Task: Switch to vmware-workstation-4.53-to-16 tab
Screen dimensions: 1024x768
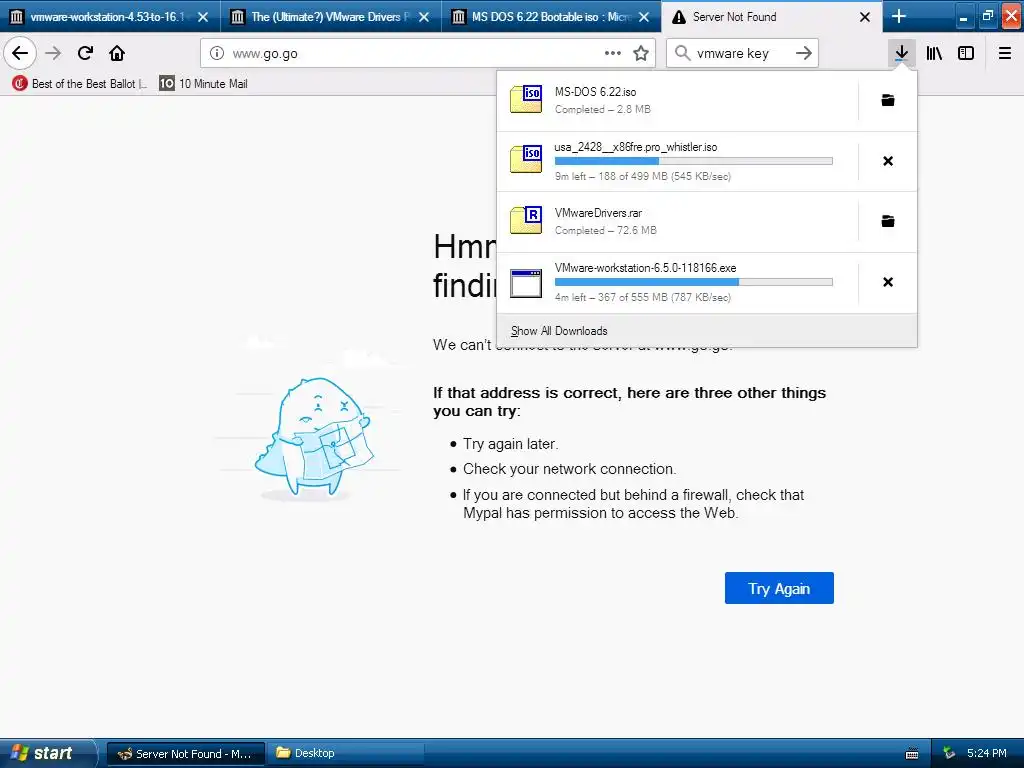Action: pyautogui.click(x=110, y=16)
